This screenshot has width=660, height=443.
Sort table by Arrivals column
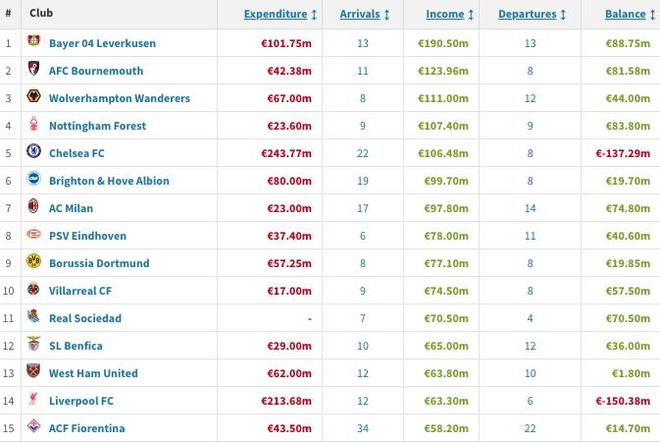point(365,15)
